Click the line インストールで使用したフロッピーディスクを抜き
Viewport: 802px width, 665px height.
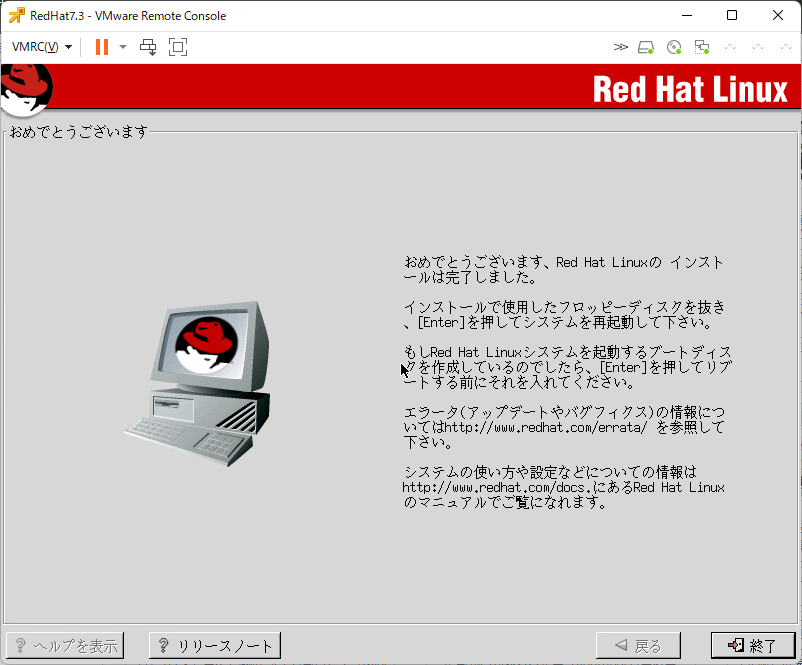[x=565, y=307]
